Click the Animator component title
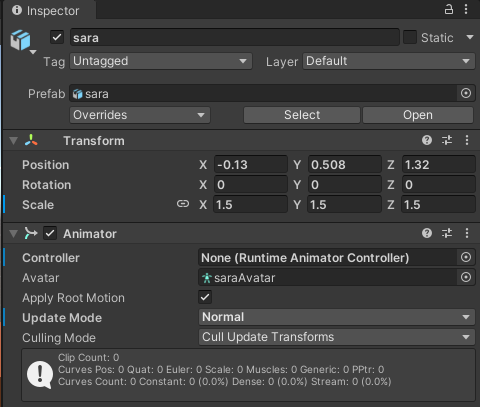The height and width of the screenshot is (407, 480). 90,234
